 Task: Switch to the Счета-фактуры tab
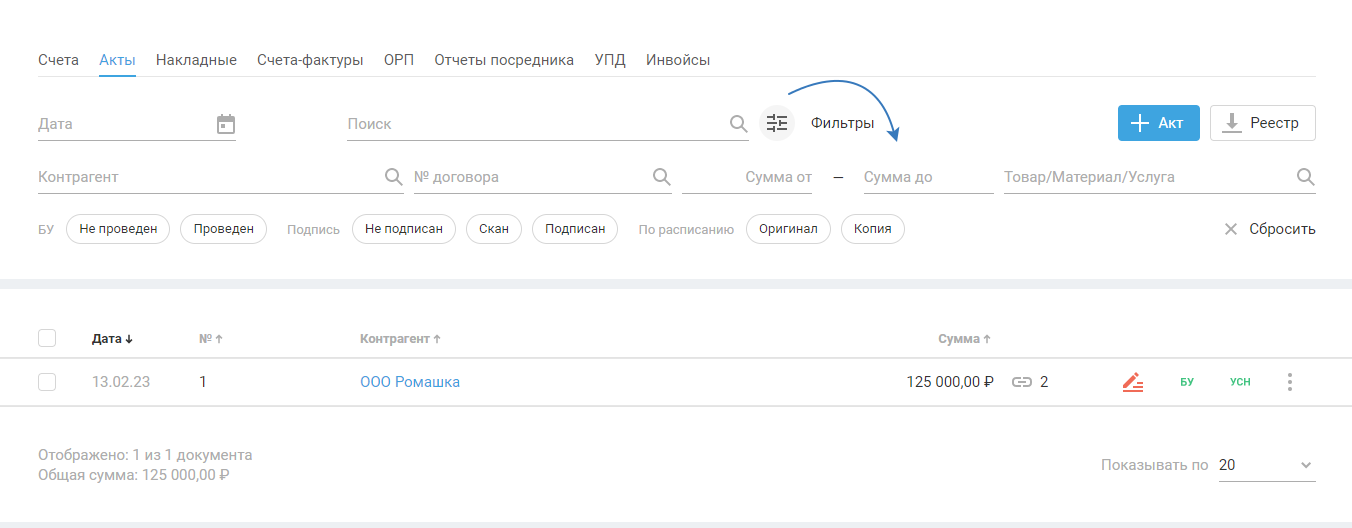(x=310, y=60)
